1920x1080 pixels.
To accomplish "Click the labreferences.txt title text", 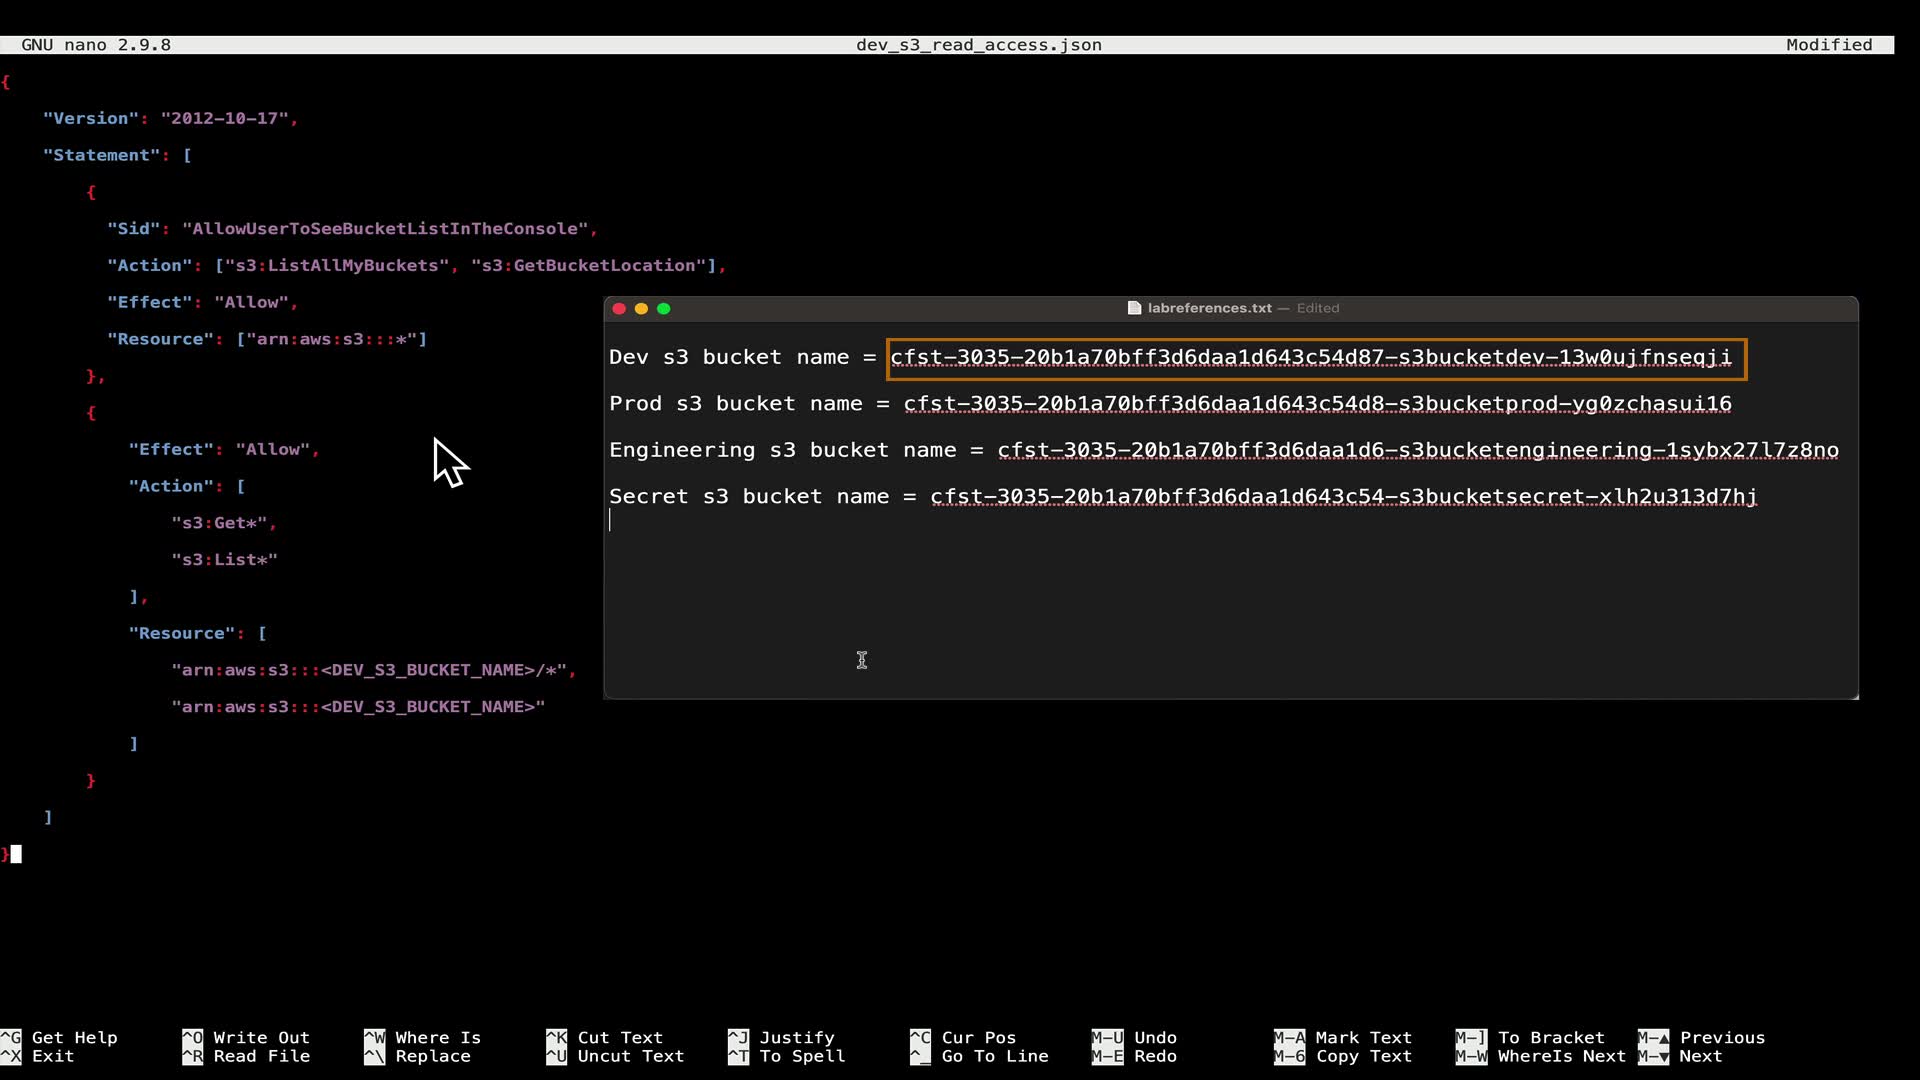I will point(1209,308).
